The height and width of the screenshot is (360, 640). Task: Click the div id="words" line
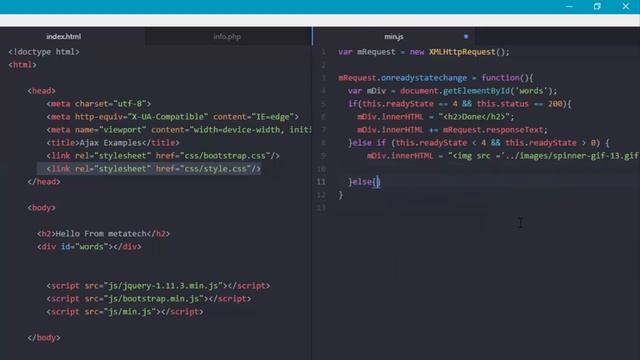(x=89, y=247)
